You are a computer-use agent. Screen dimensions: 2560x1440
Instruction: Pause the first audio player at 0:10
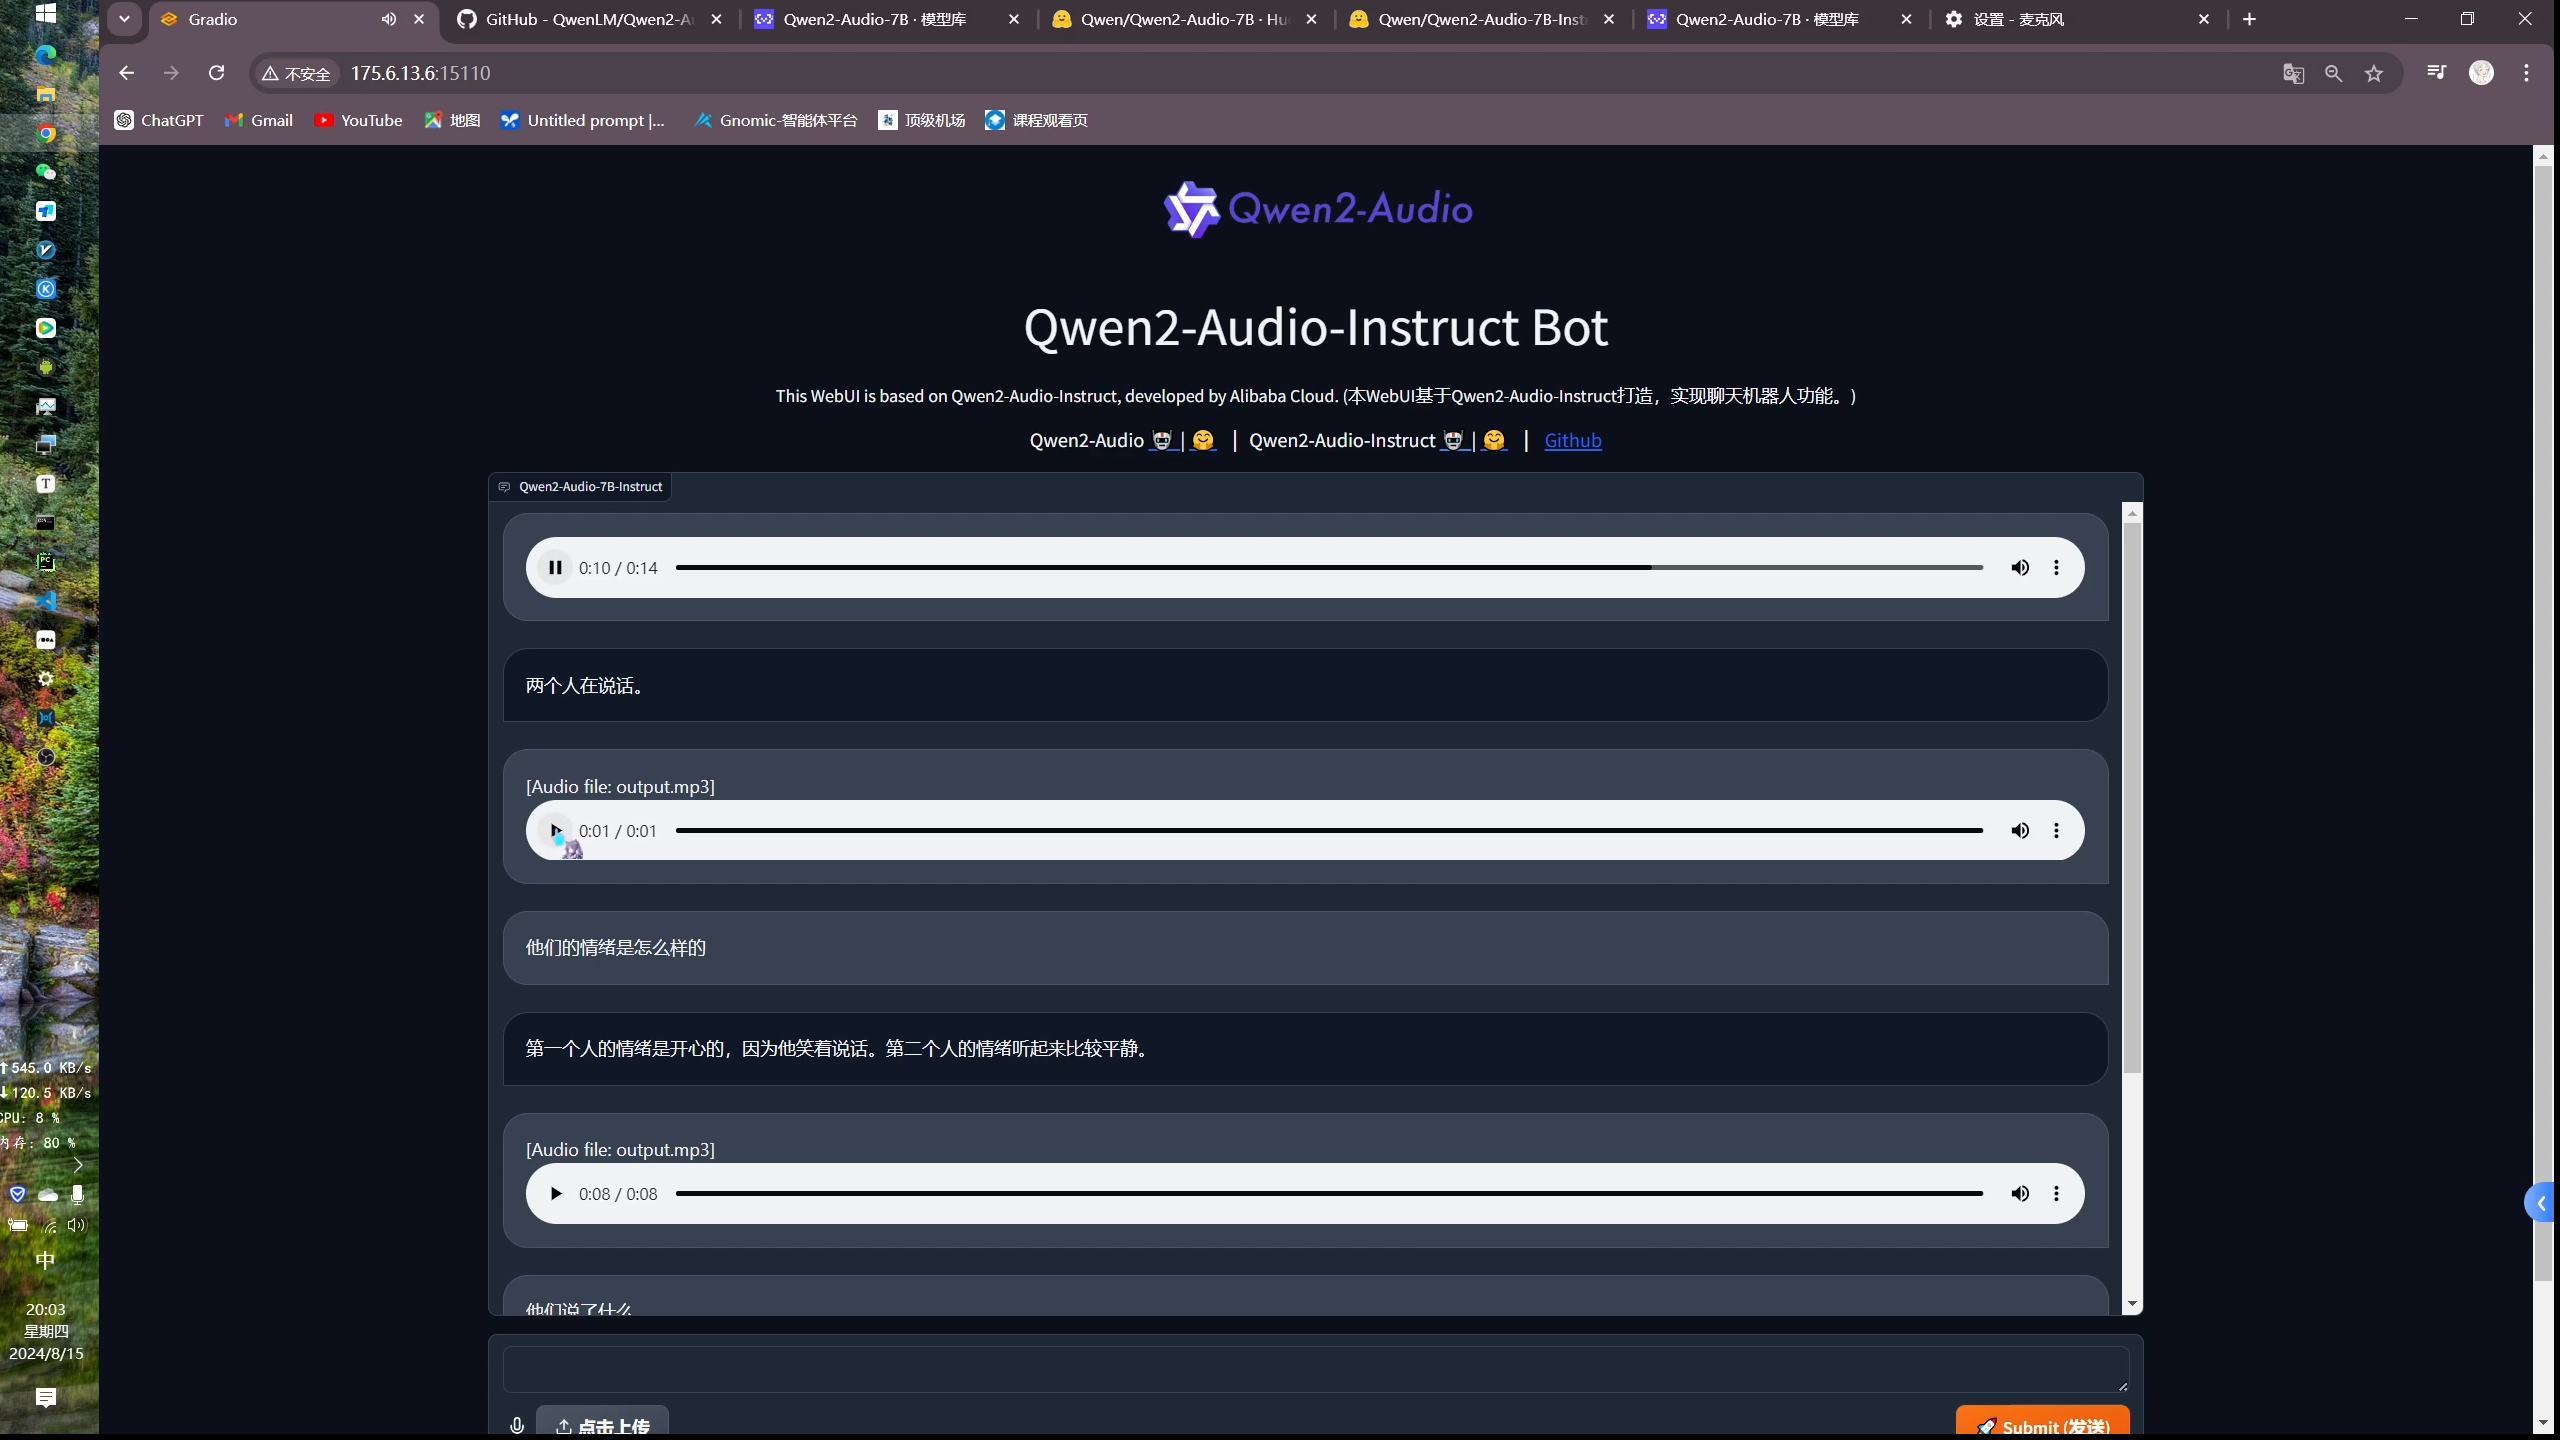tap(555, 568)
